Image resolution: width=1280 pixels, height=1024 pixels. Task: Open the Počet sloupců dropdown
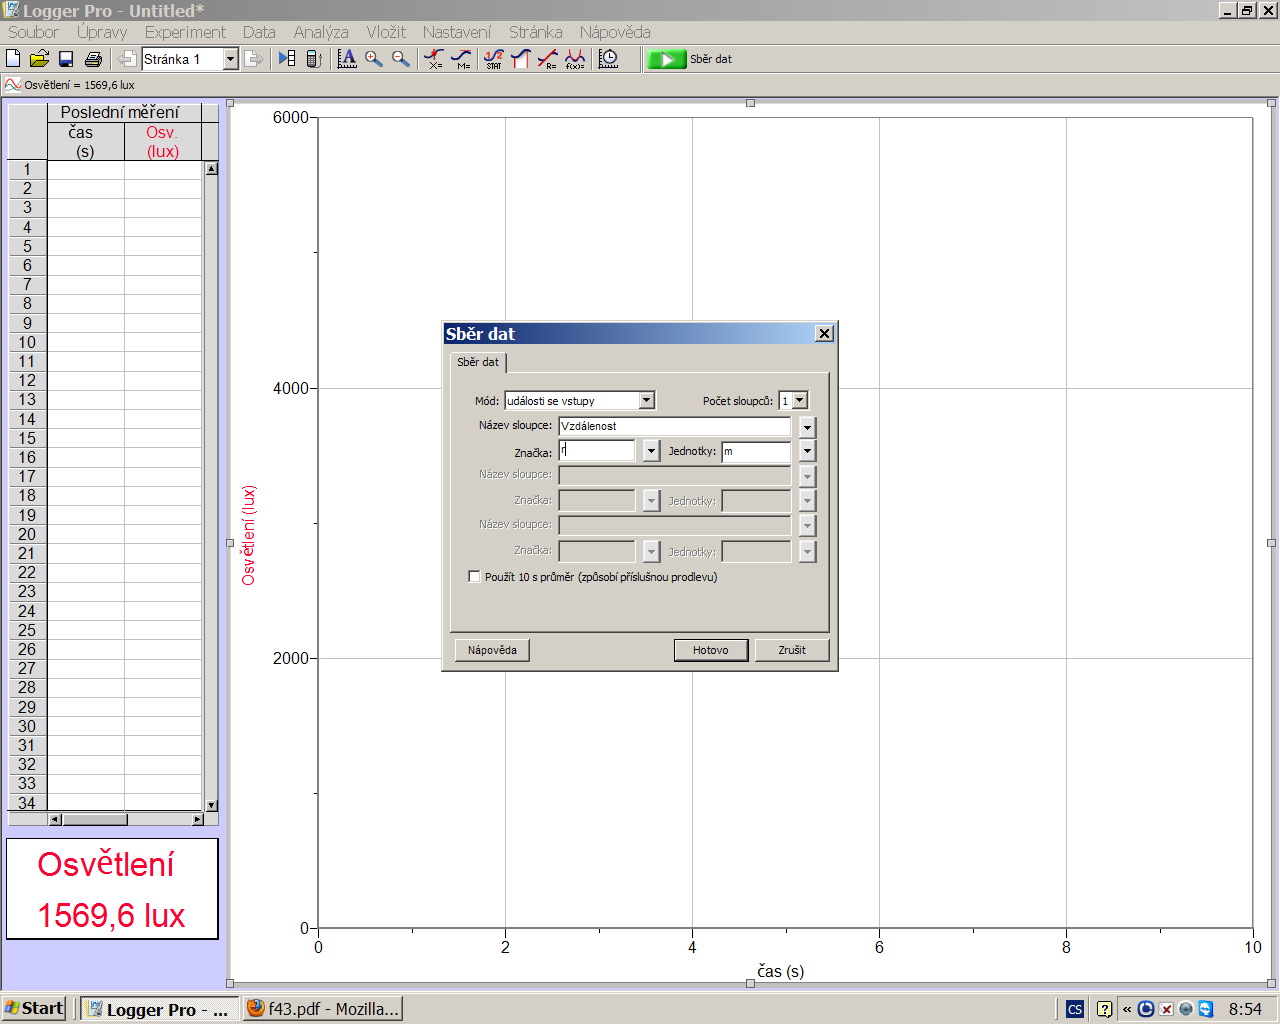[x=799, y=401]
